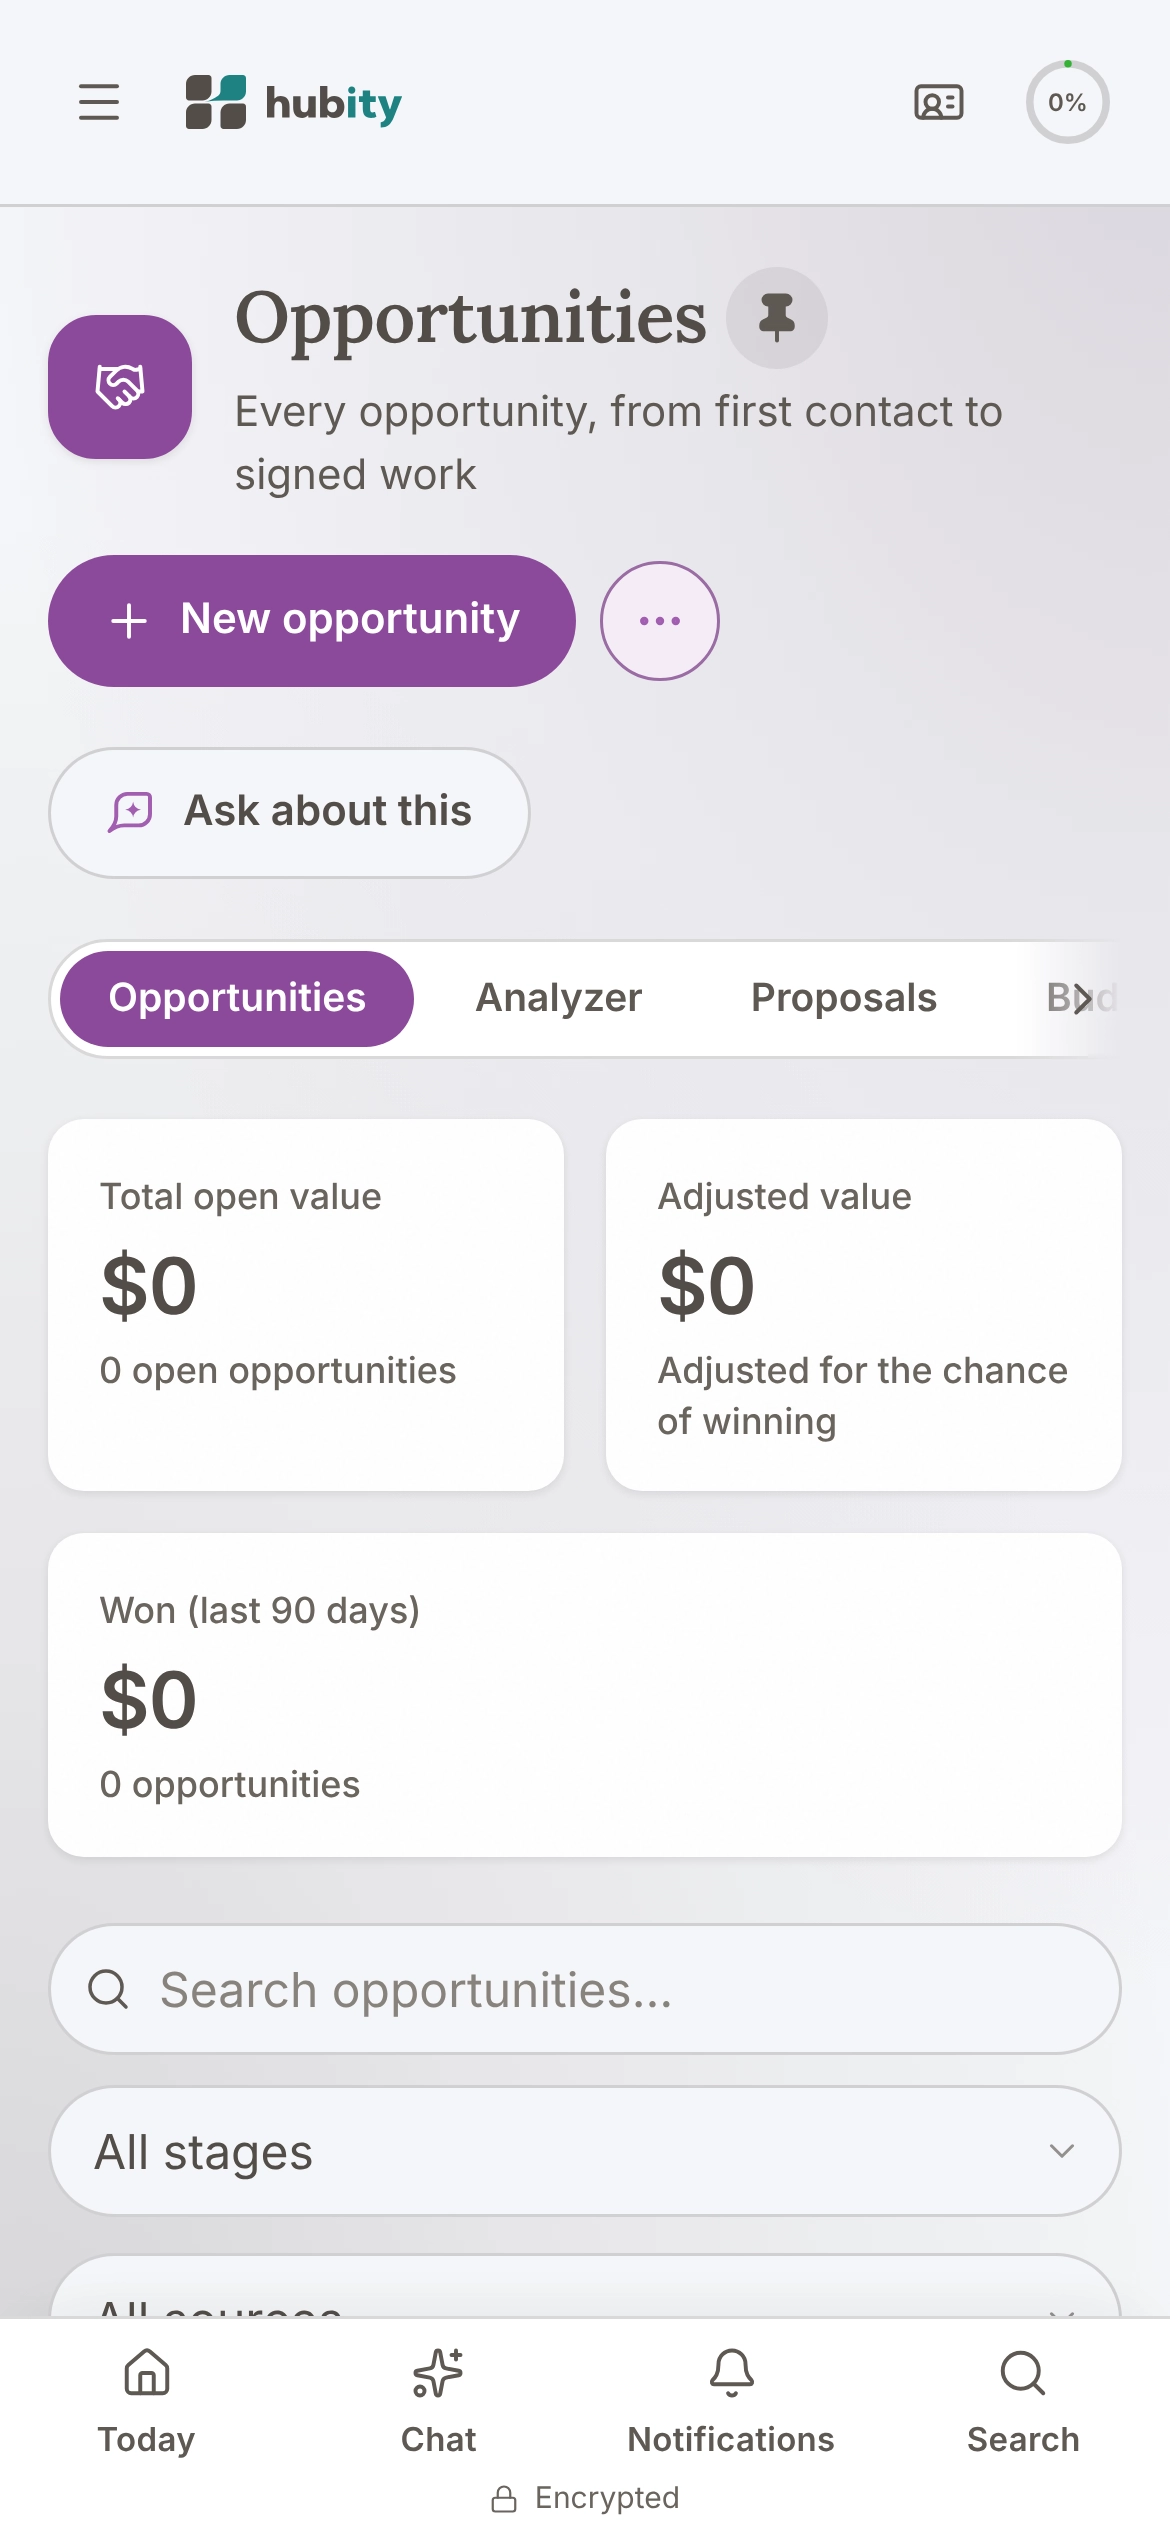
Task: Select the Opportunities tab
Action: click(237, 998)
